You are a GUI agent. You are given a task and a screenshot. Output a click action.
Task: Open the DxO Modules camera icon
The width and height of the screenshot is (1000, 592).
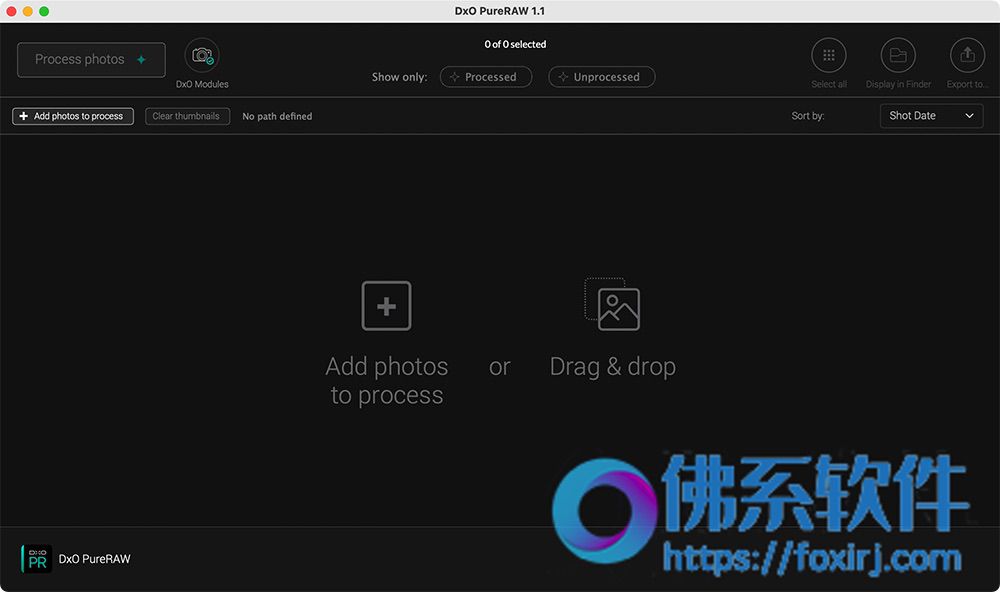coord(202,56)
